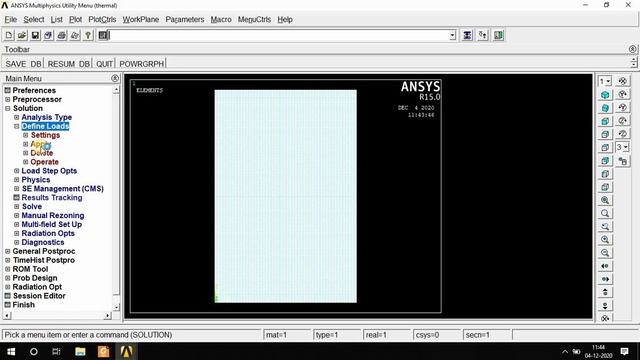Click the Reset Picking icon
This screenshot has height=360, width=640.
click(x=483, y=36)
